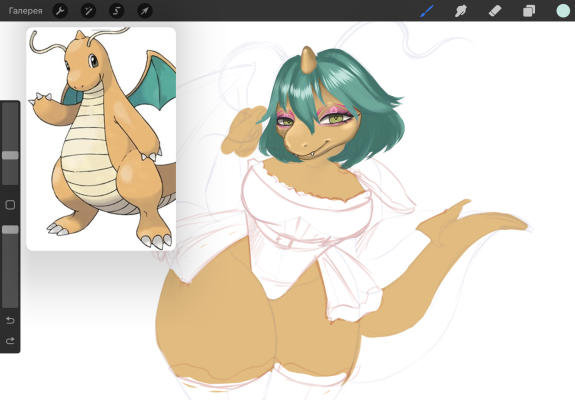
Task: Open the Галерея gallery
Action: coord(25,11)
